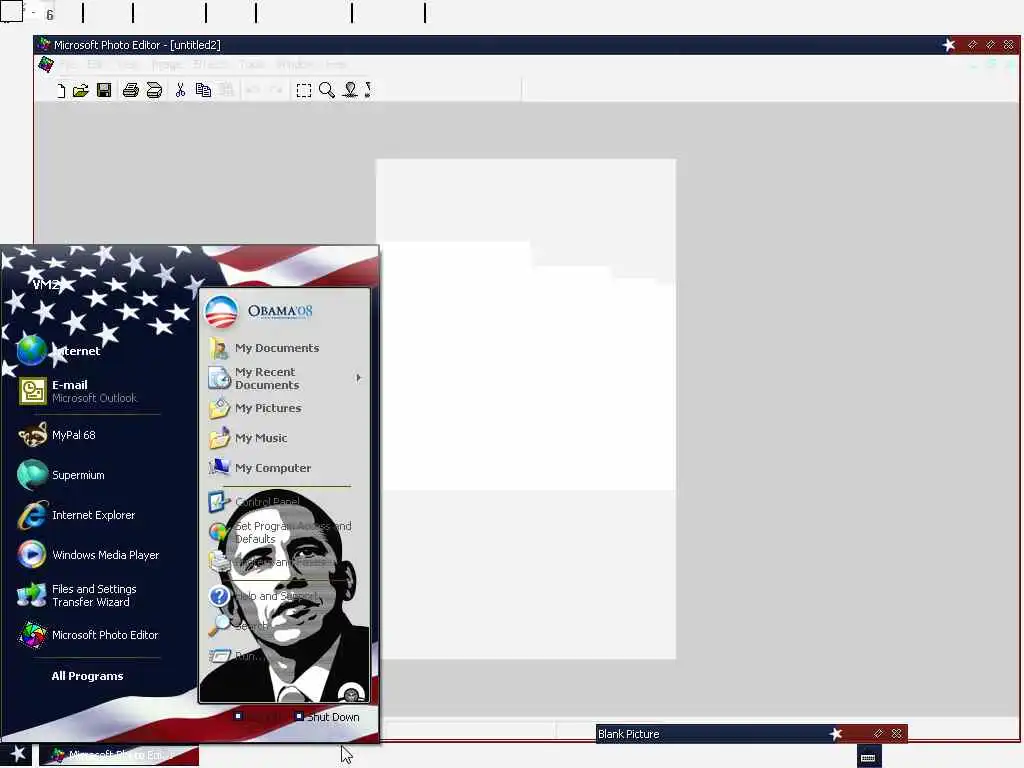Click the greyed Paste toolbar icon
Screen dimensions: 1024x768
(227, 91)
